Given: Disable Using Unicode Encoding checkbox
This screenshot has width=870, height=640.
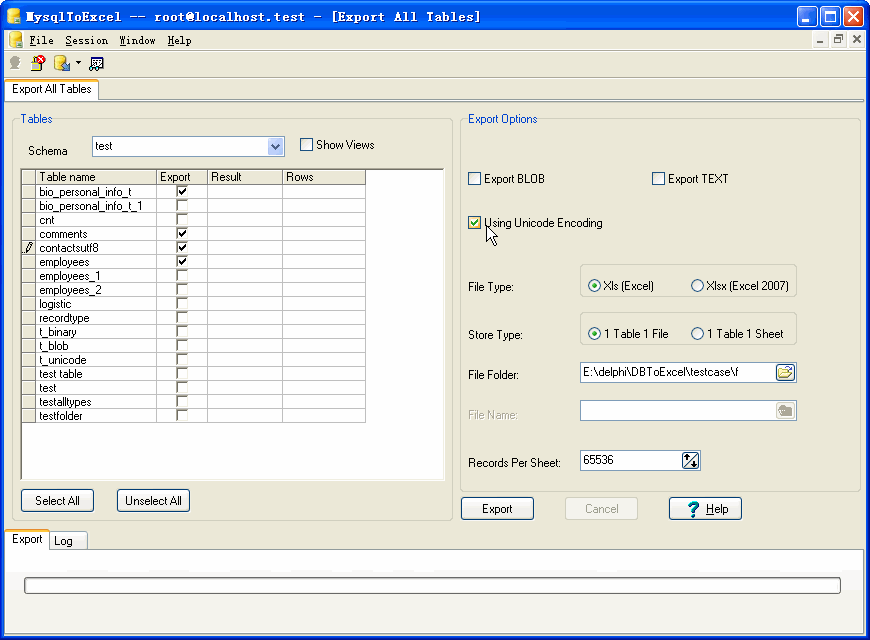Looking at the screenshot, I should (x=474, y=223).
